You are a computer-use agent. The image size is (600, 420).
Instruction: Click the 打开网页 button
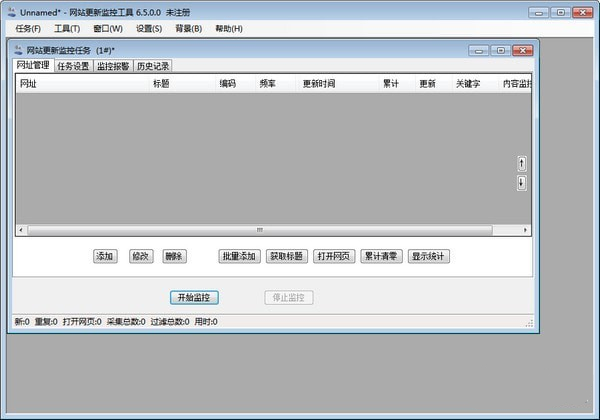coord(334,256)
